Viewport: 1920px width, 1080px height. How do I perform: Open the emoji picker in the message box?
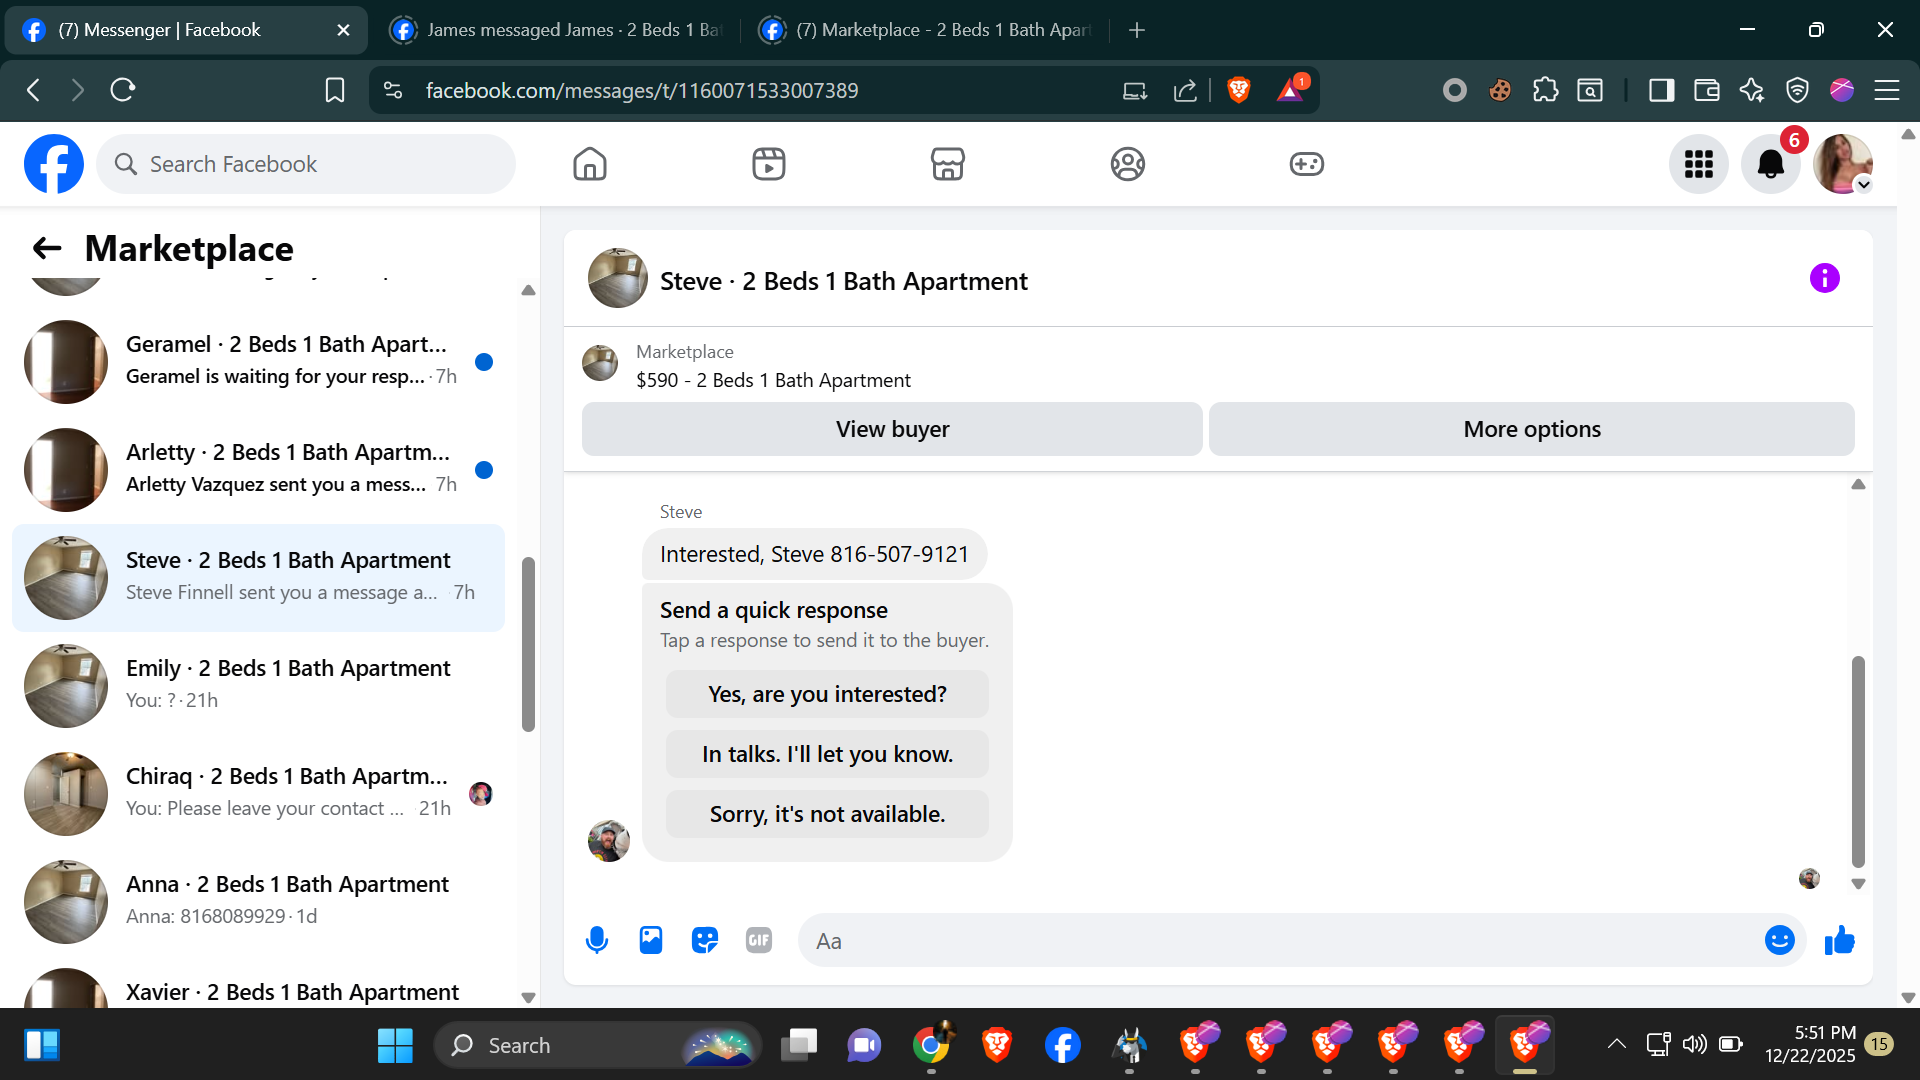click(x=1779, y=940)
